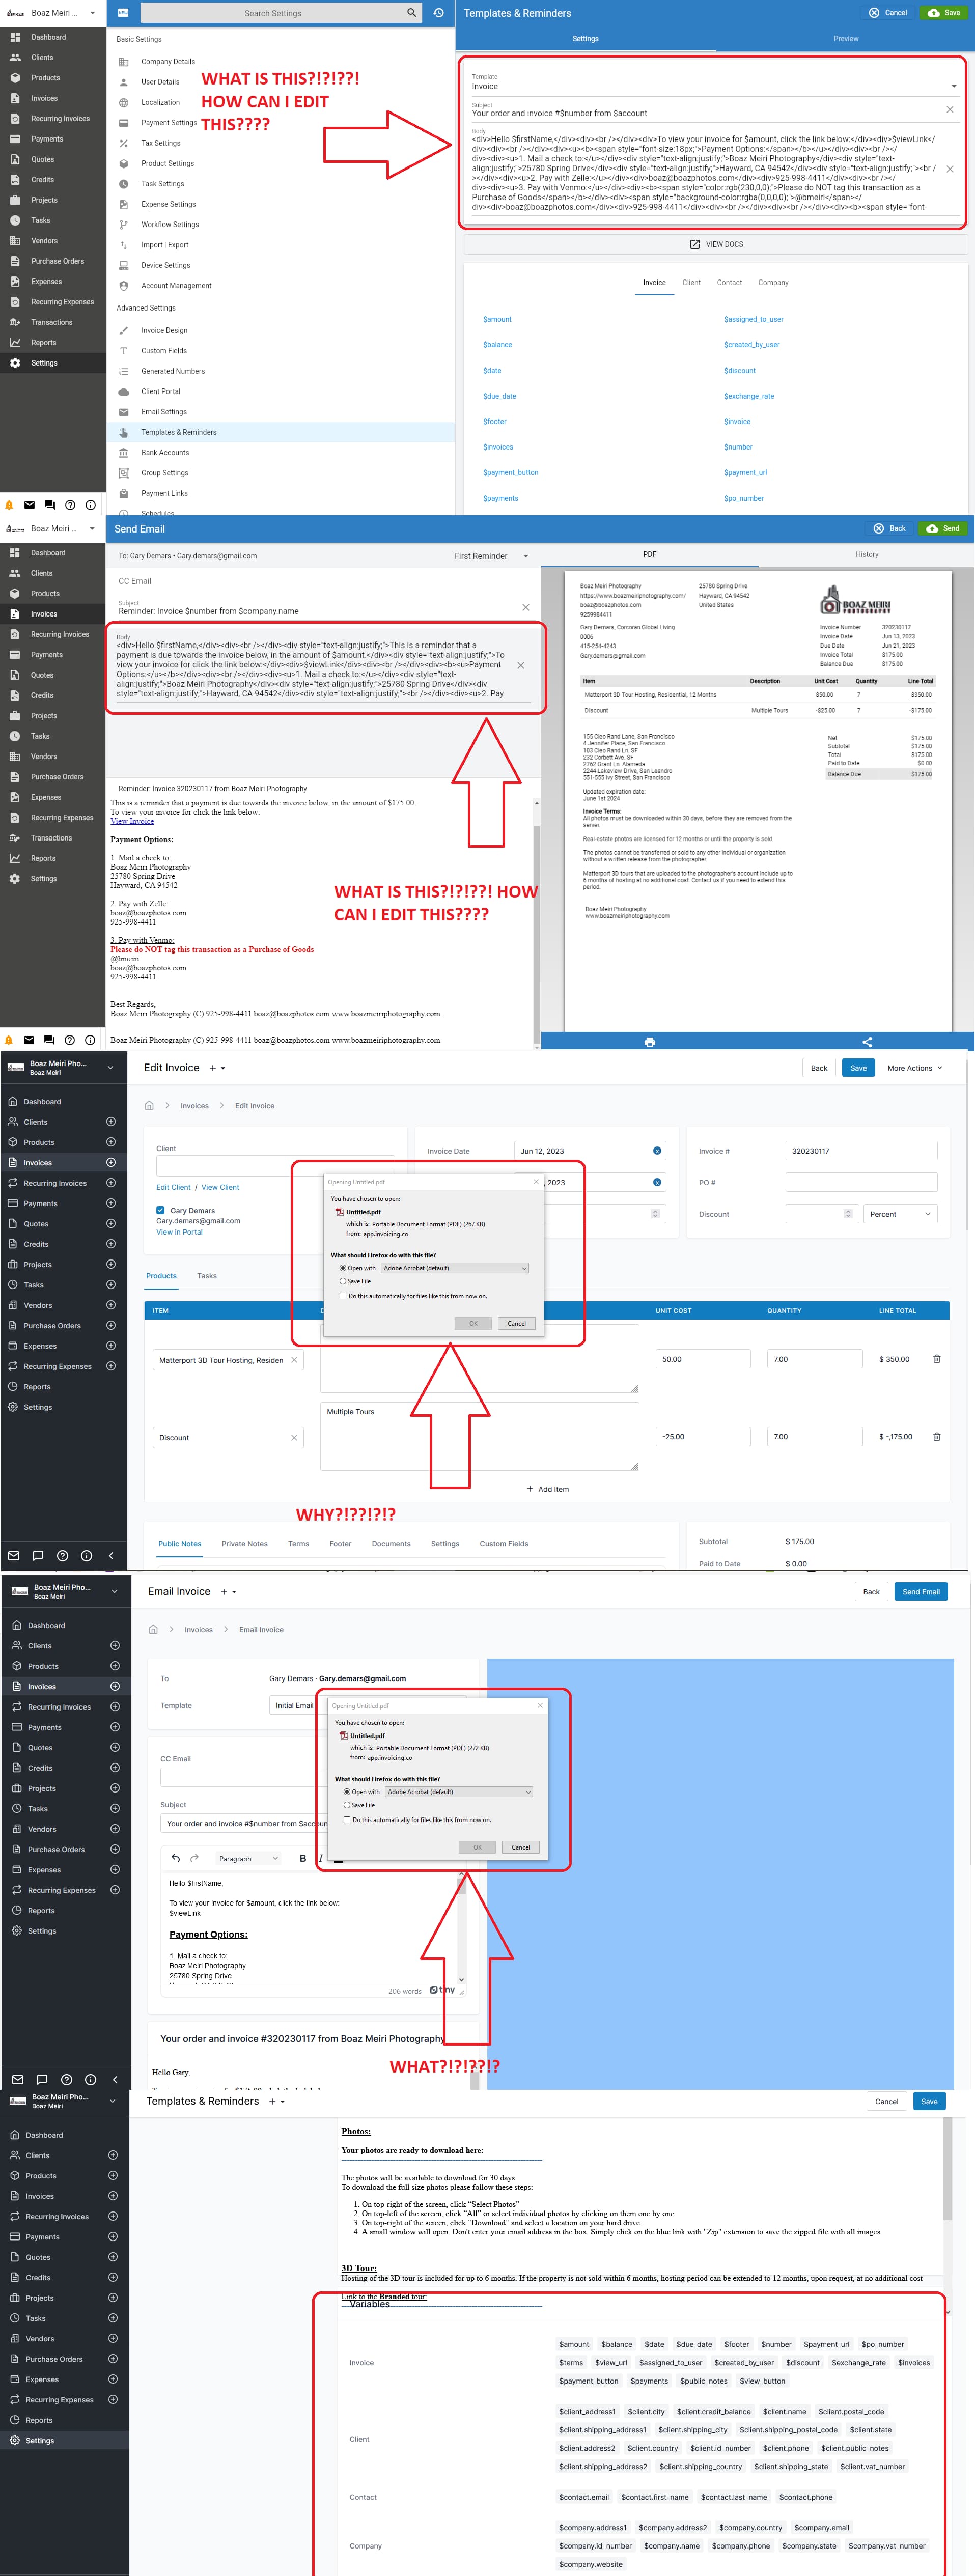Screen dimensions: 975x2576
Task: Click plus icon beside Vendors in Edit Invoice sidebar
Action: click(x=111, y=1305)
